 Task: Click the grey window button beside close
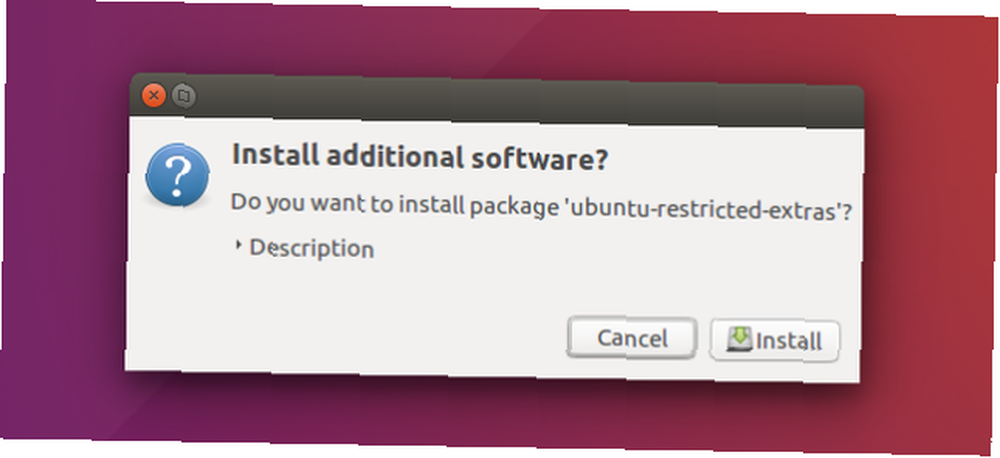click(x=184, y=96)
